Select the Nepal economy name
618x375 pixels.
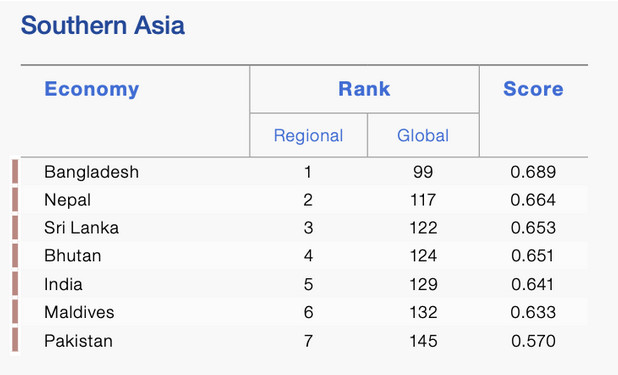pyautogui.click(x=67, y=200)
